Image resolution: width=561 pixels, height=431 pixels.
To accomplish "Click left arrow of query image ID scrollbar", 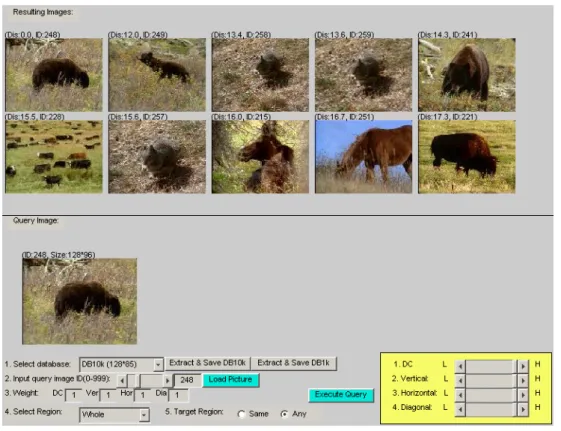I will pyautogui.click(x=122, y=381).
